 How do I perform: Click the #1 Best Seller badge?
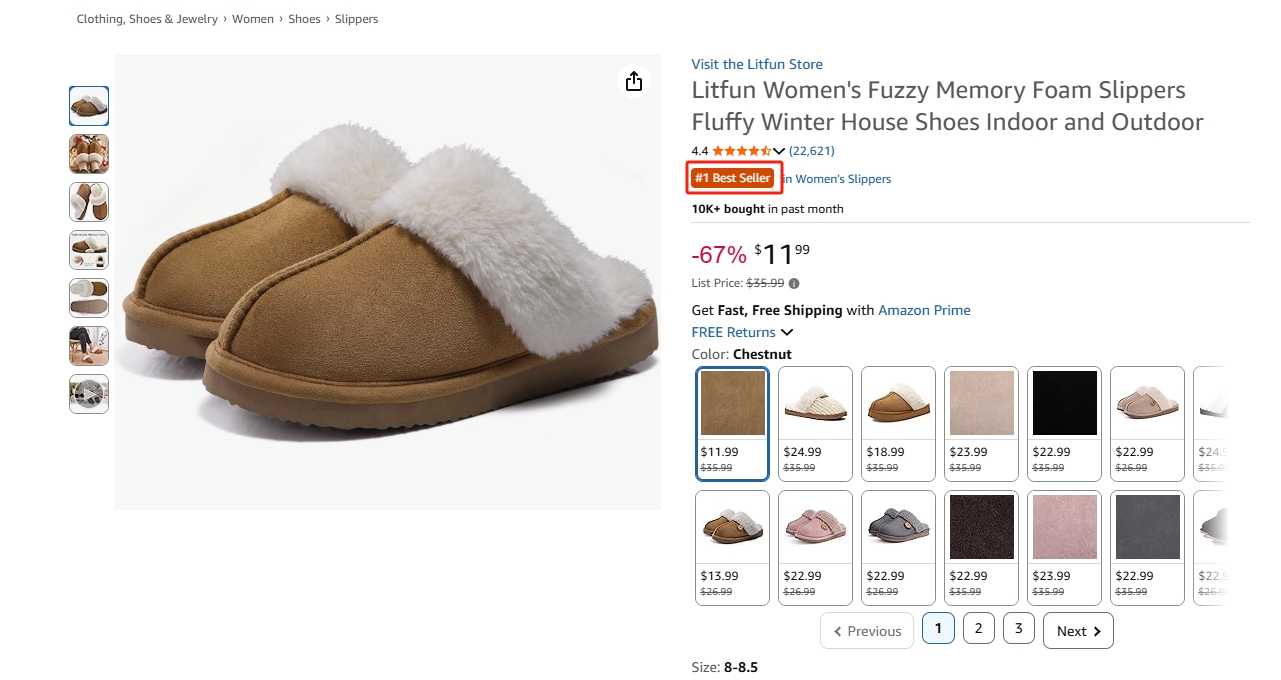coord(733,178)
